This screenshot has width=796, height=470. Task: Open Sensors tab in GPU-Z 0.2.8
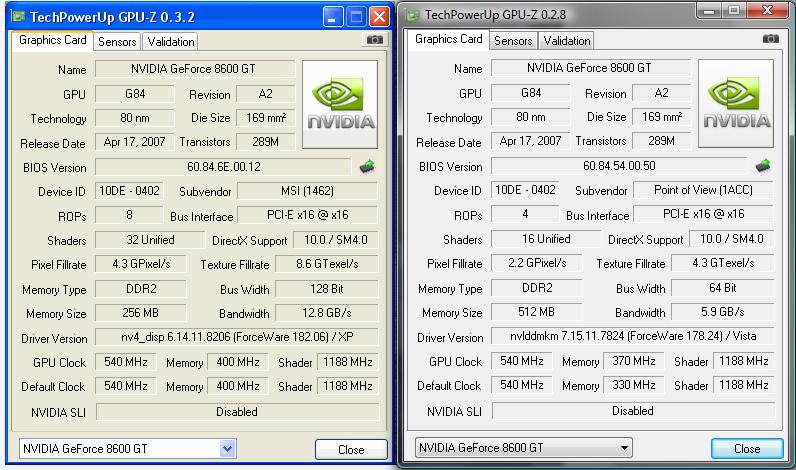[513, 41]
